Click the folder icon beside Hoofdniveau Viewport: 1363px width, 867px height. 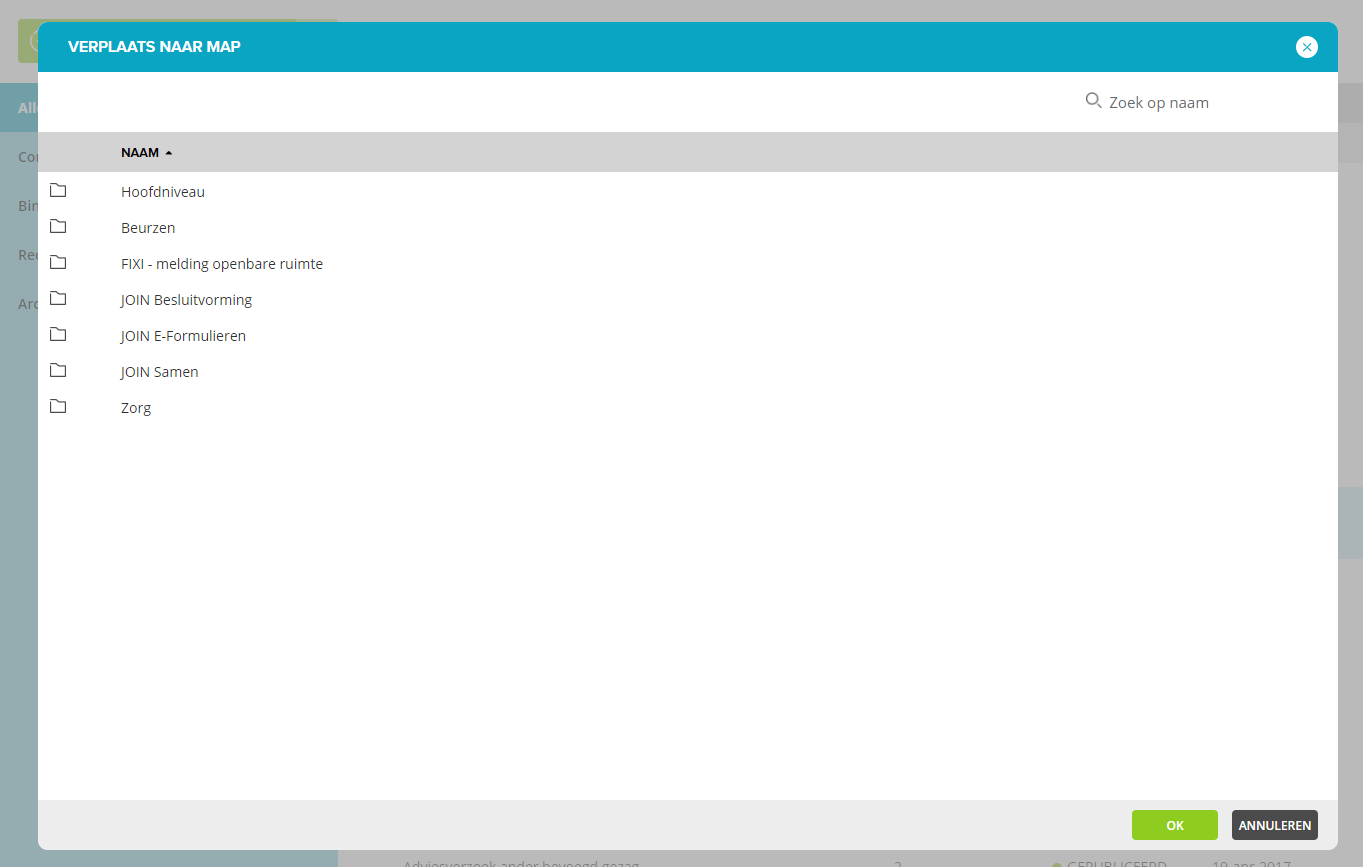57,190
